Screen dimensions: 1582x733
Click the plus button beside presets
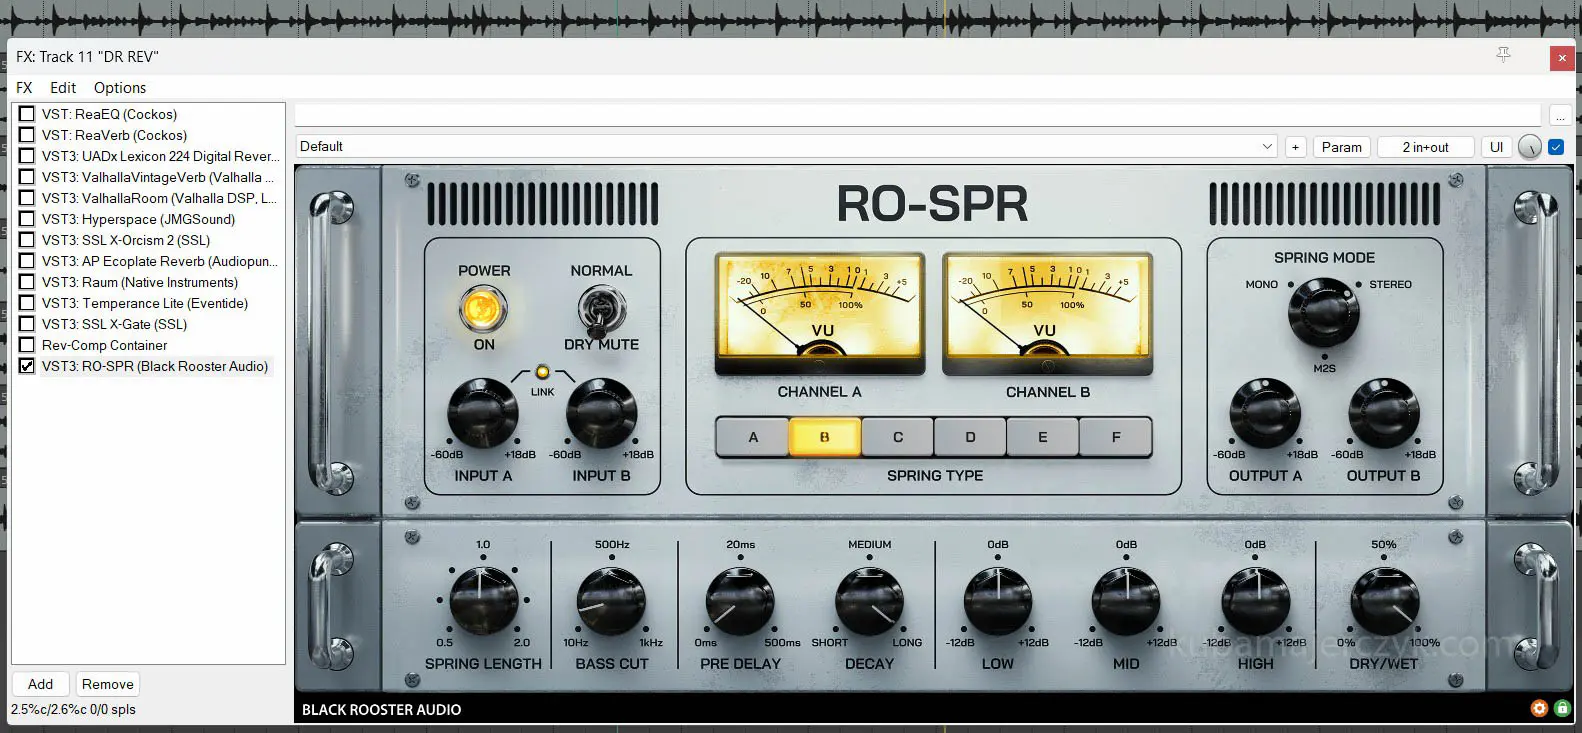pos(1295,147)
